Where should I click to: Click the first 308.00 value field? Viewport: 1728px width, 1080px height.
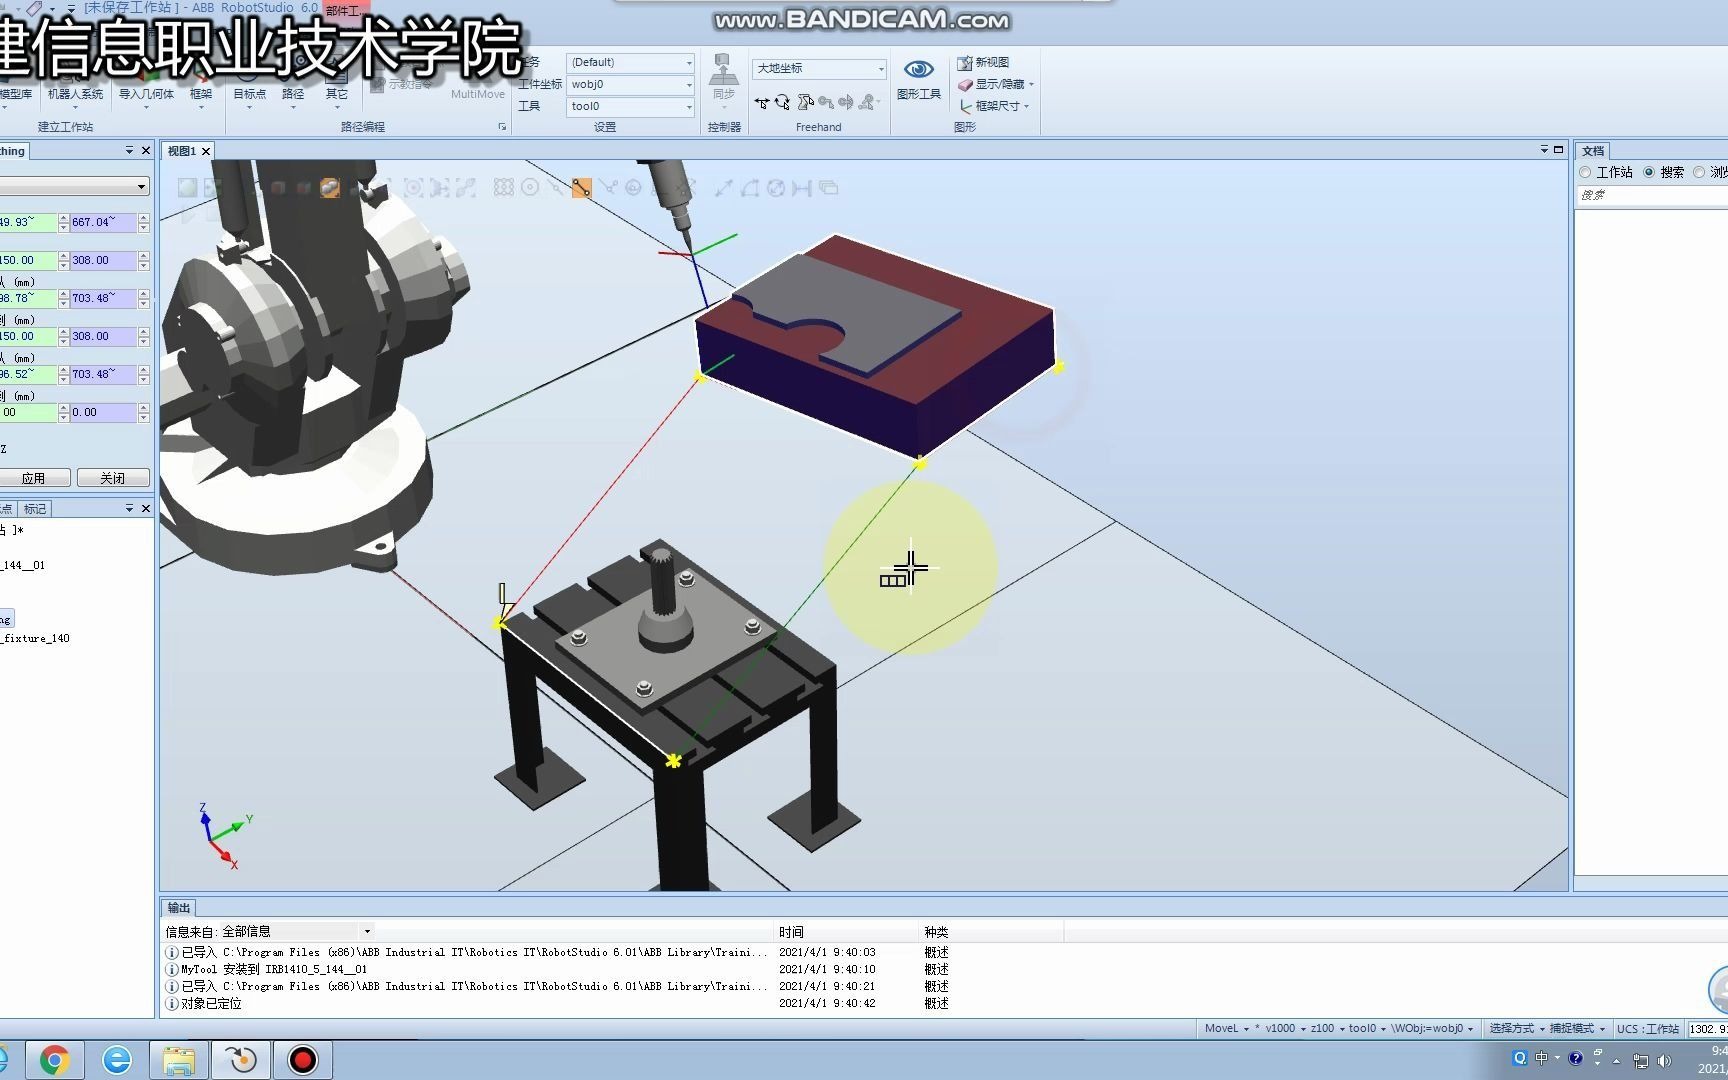[103, 260]
